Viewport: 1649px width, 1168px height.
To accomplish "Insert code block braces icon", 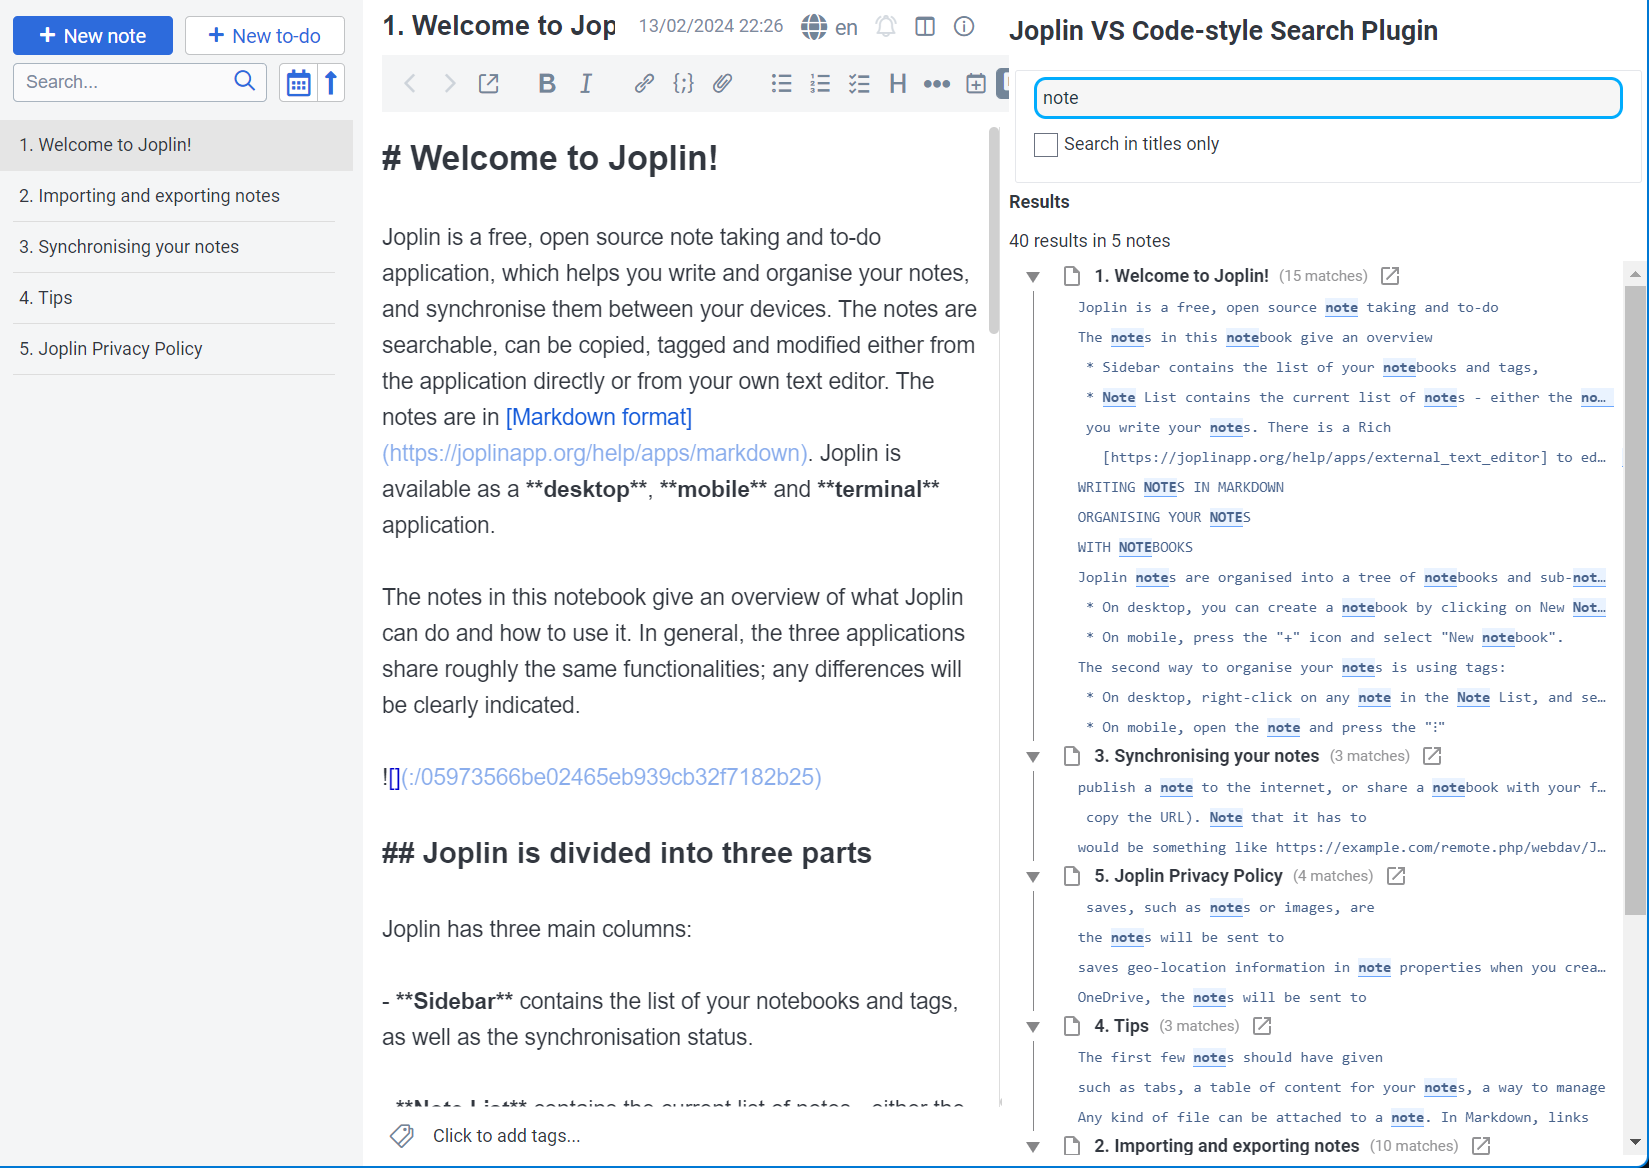I will 683,84.
